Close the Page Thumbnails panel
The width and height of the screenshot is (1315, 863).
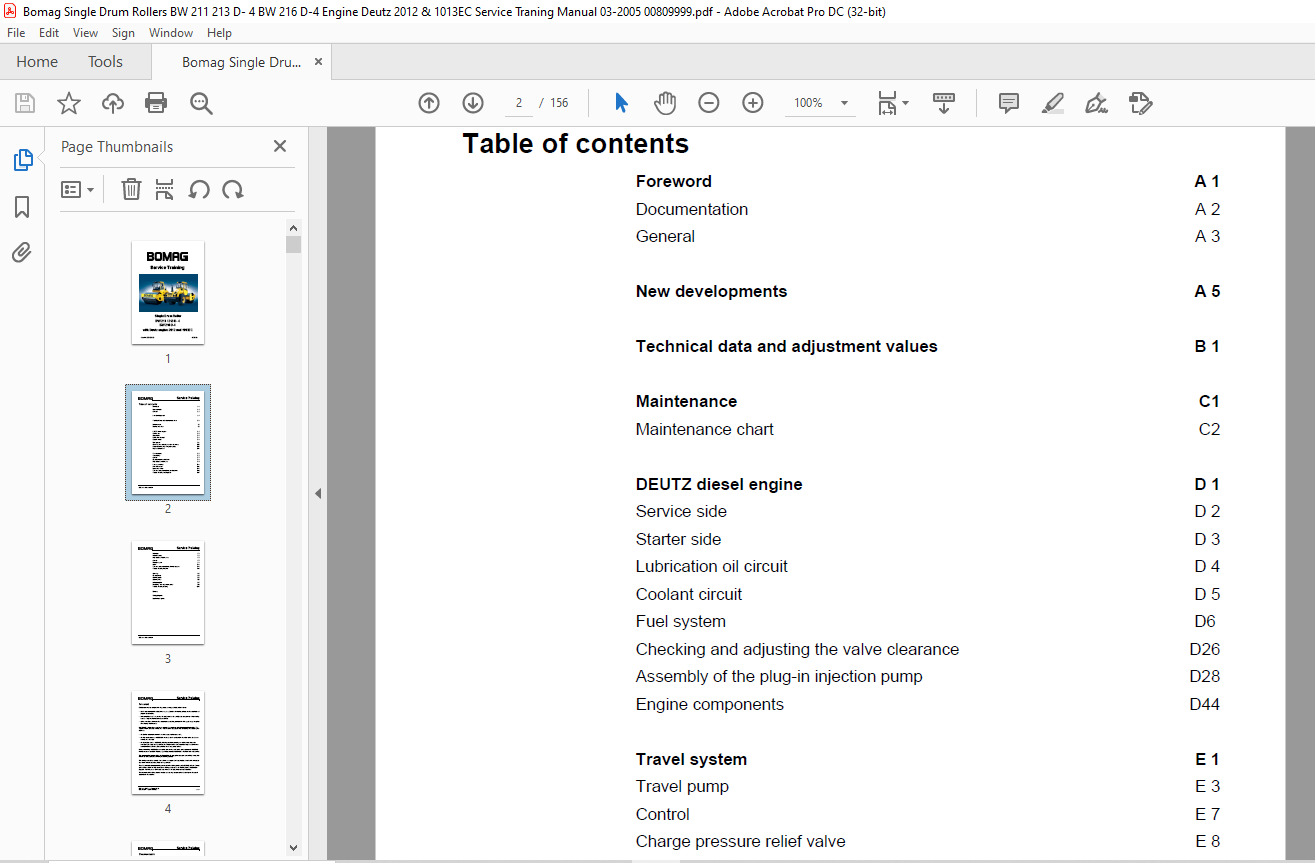point(280,146)
